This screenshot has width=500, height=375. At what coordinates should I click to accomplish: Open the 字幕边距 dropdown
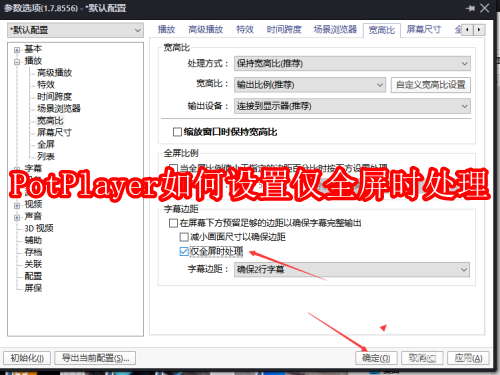352,269
